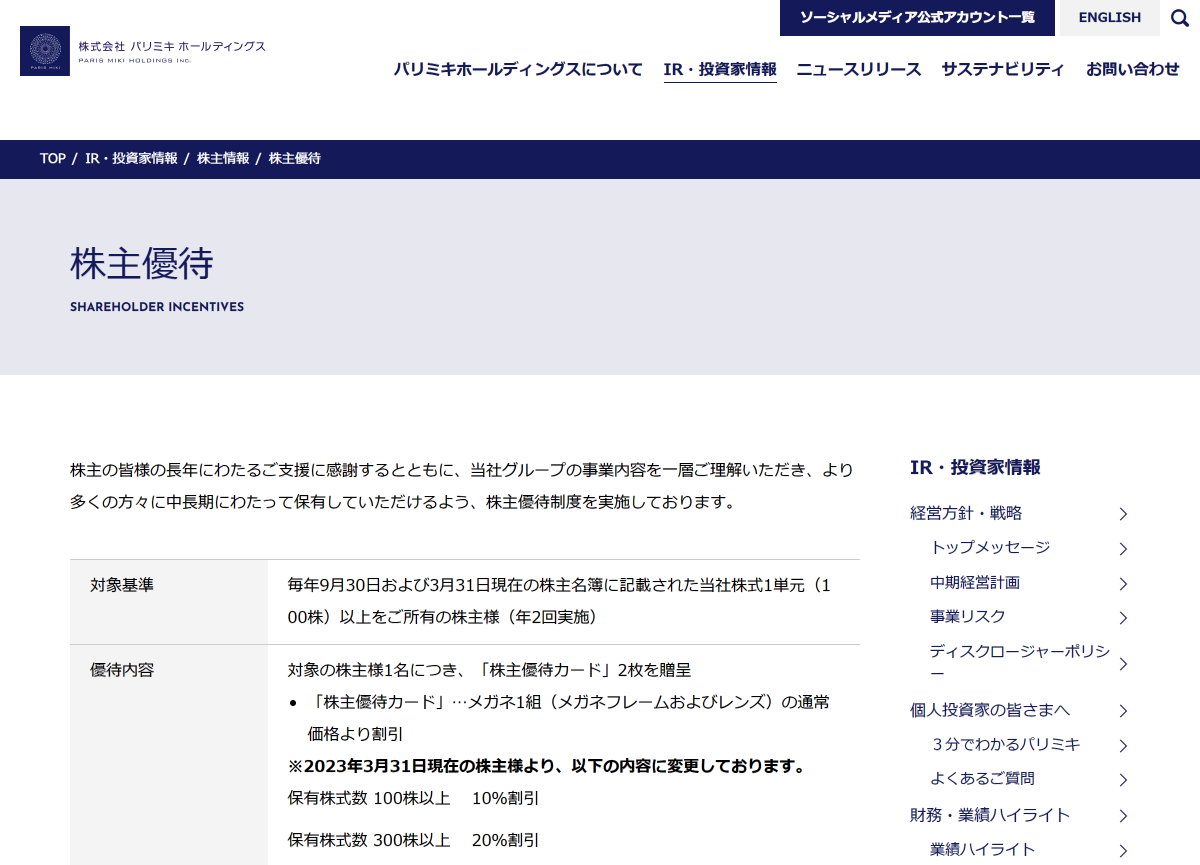Image resolution: width=1200 pixels, height=865 pixels.
Task: Click the 対象基準 table header cell
Action: pos(169,602)
